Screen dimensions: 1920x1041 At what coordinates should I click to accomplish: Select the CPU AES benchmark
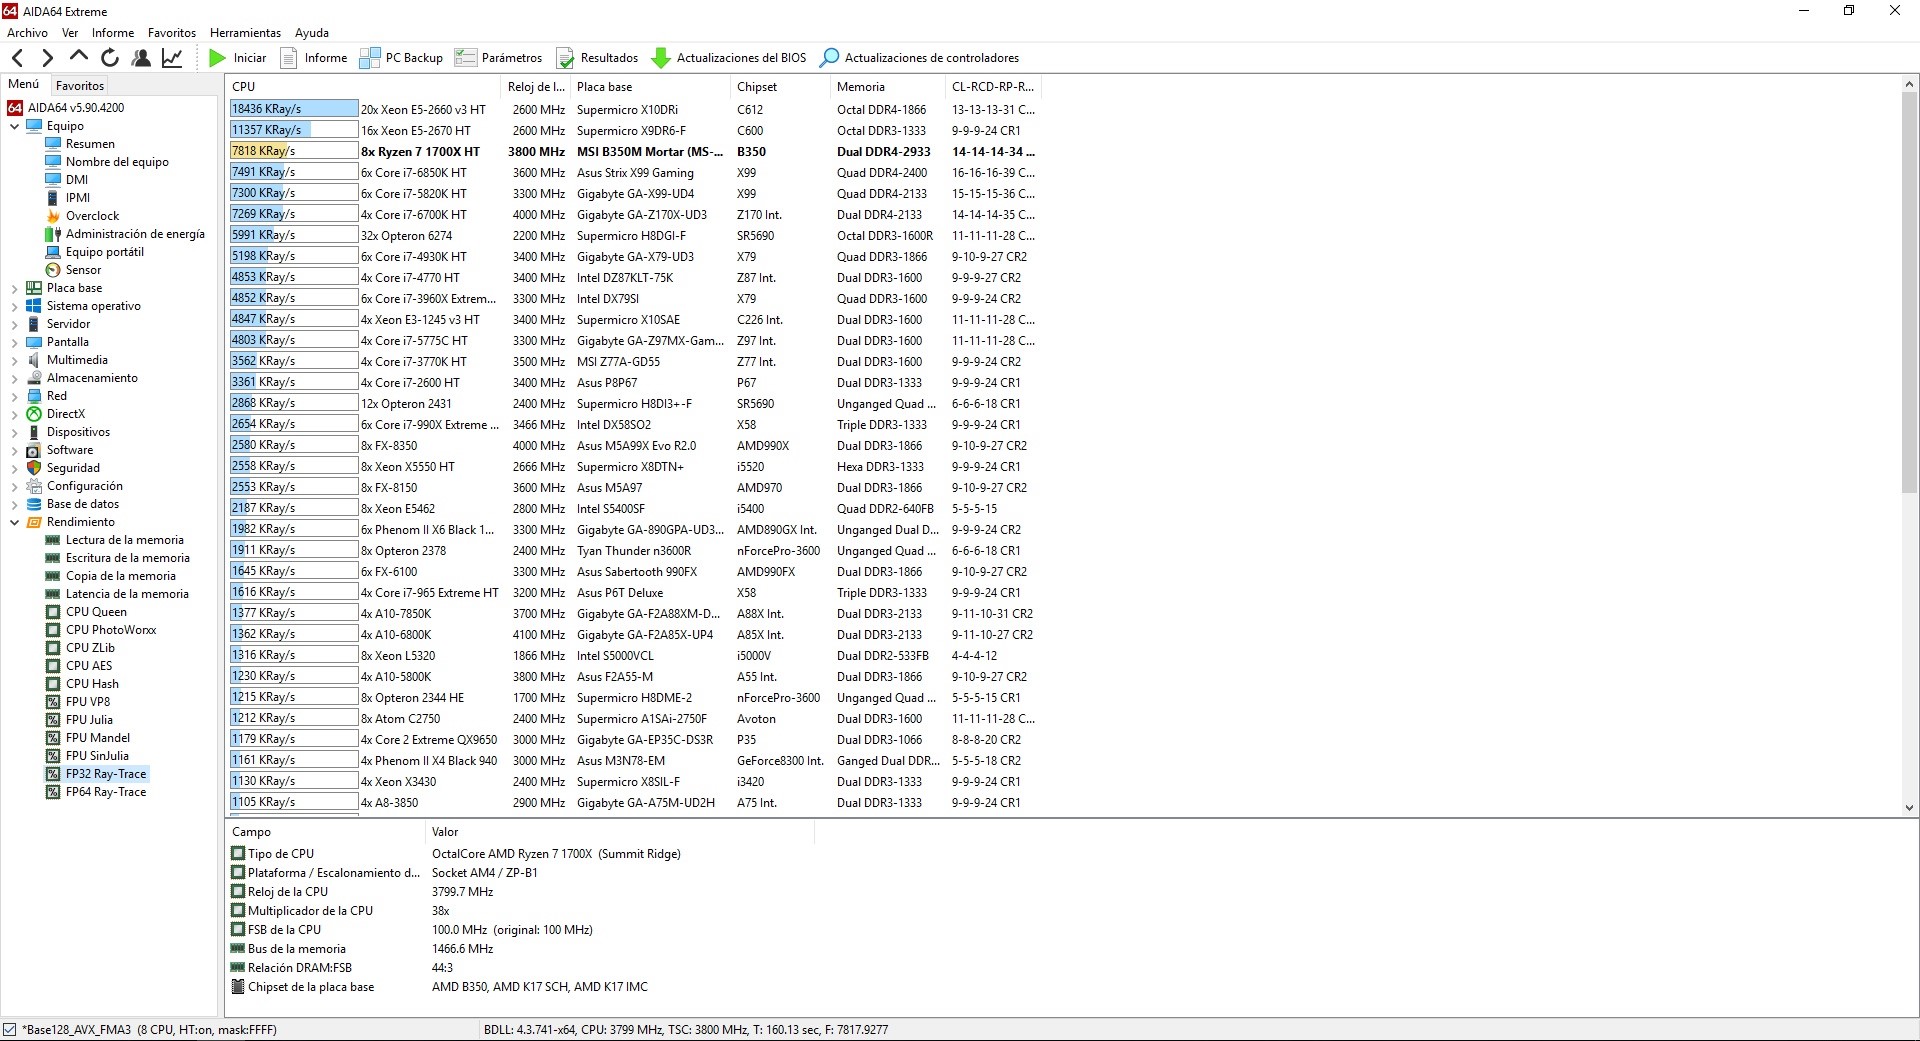tap(89, 666)
